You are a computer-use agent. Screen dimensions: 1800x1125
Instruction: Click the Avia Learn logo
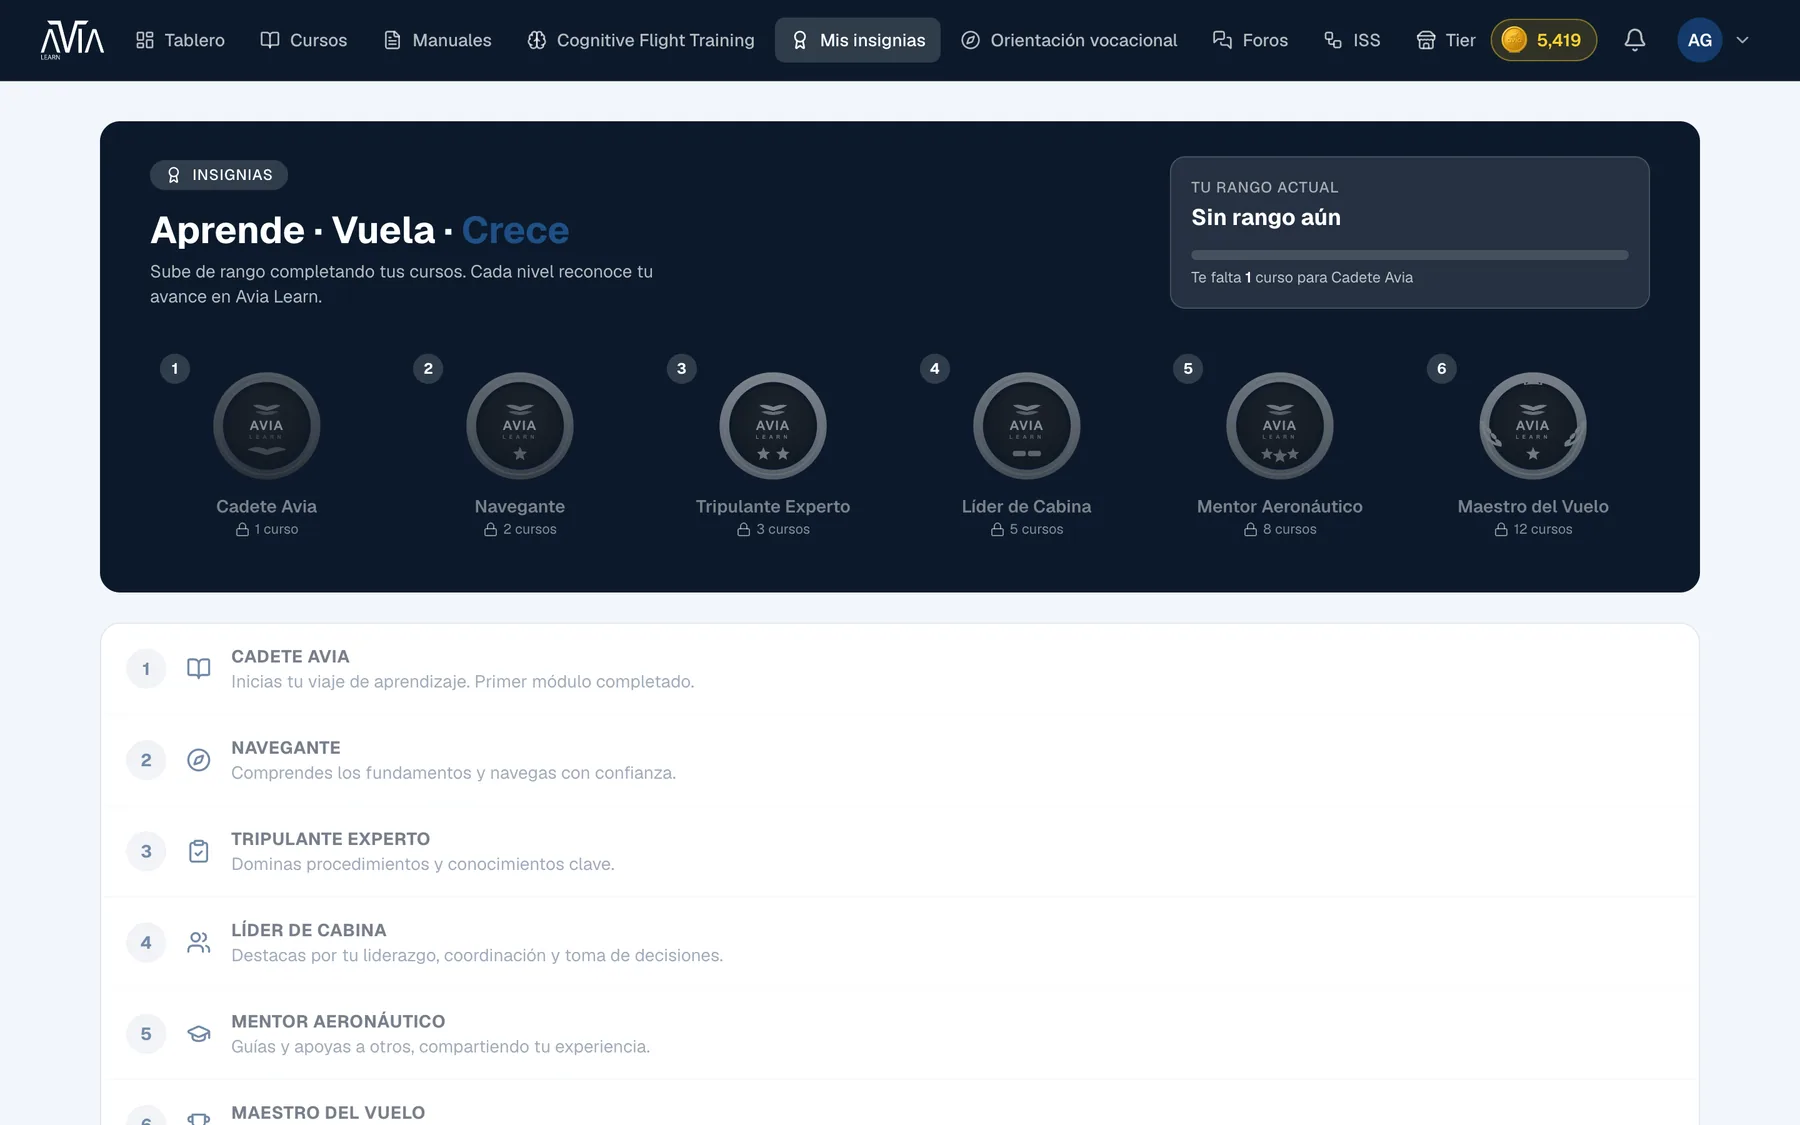[x=72, y=40]
